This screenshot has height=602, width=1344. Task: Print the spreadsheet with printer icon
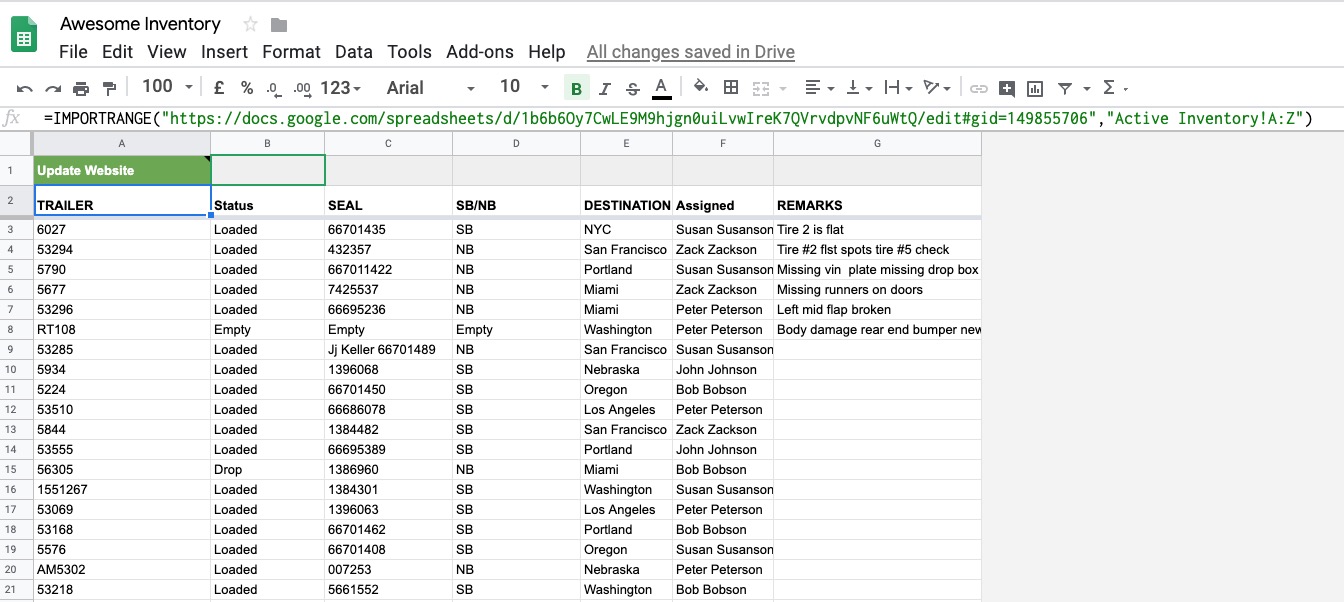[x=81, y=88]
